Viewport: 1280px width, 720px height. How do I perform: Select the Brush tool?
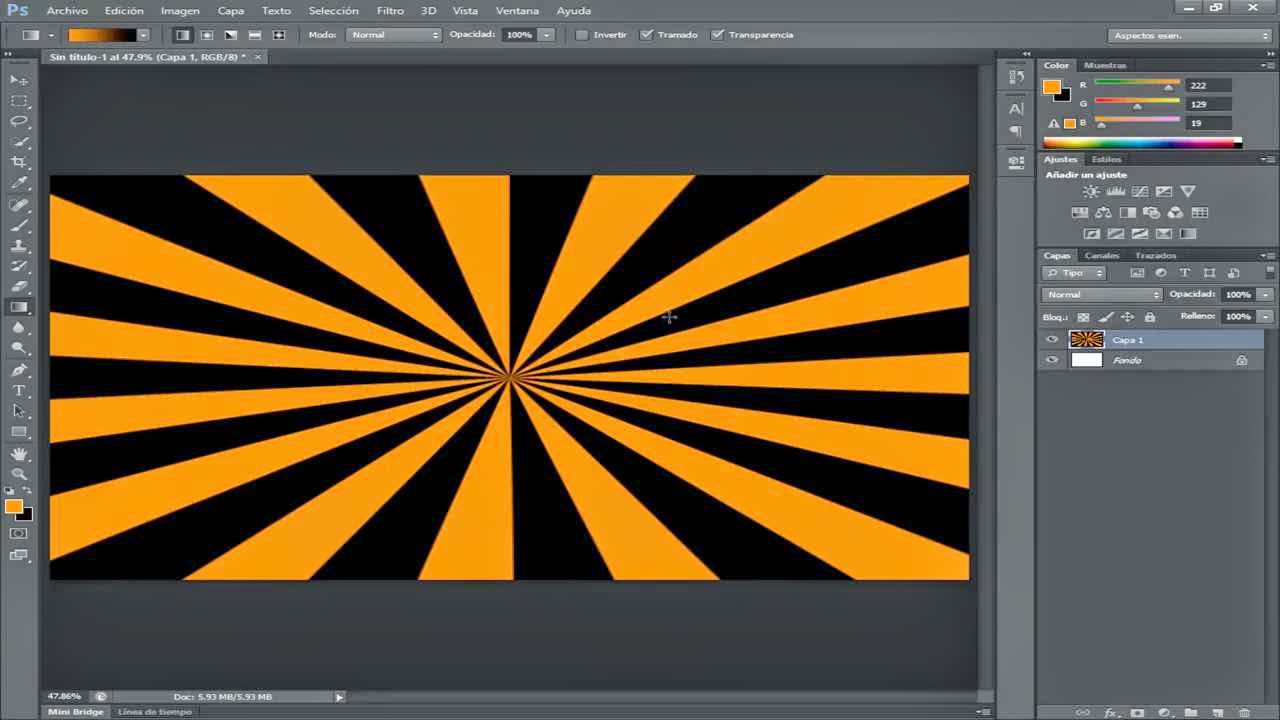[19, 225]
